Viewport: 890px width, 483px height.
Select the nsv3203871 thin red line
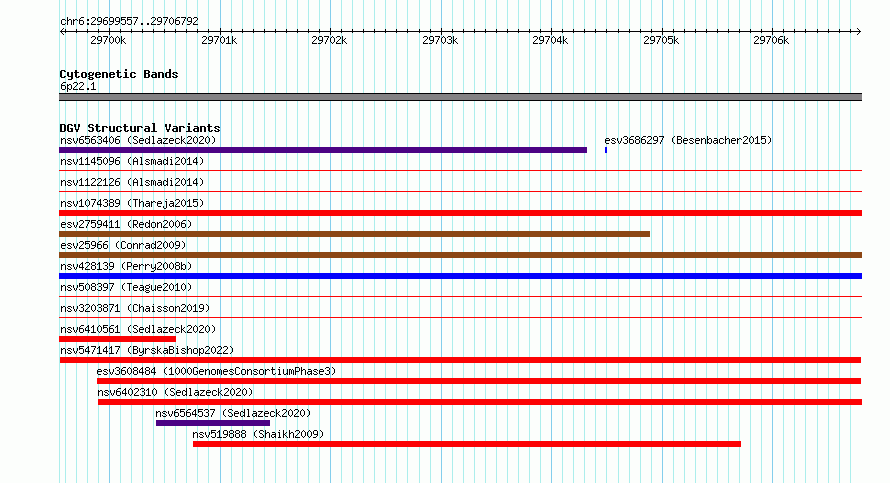460,317
